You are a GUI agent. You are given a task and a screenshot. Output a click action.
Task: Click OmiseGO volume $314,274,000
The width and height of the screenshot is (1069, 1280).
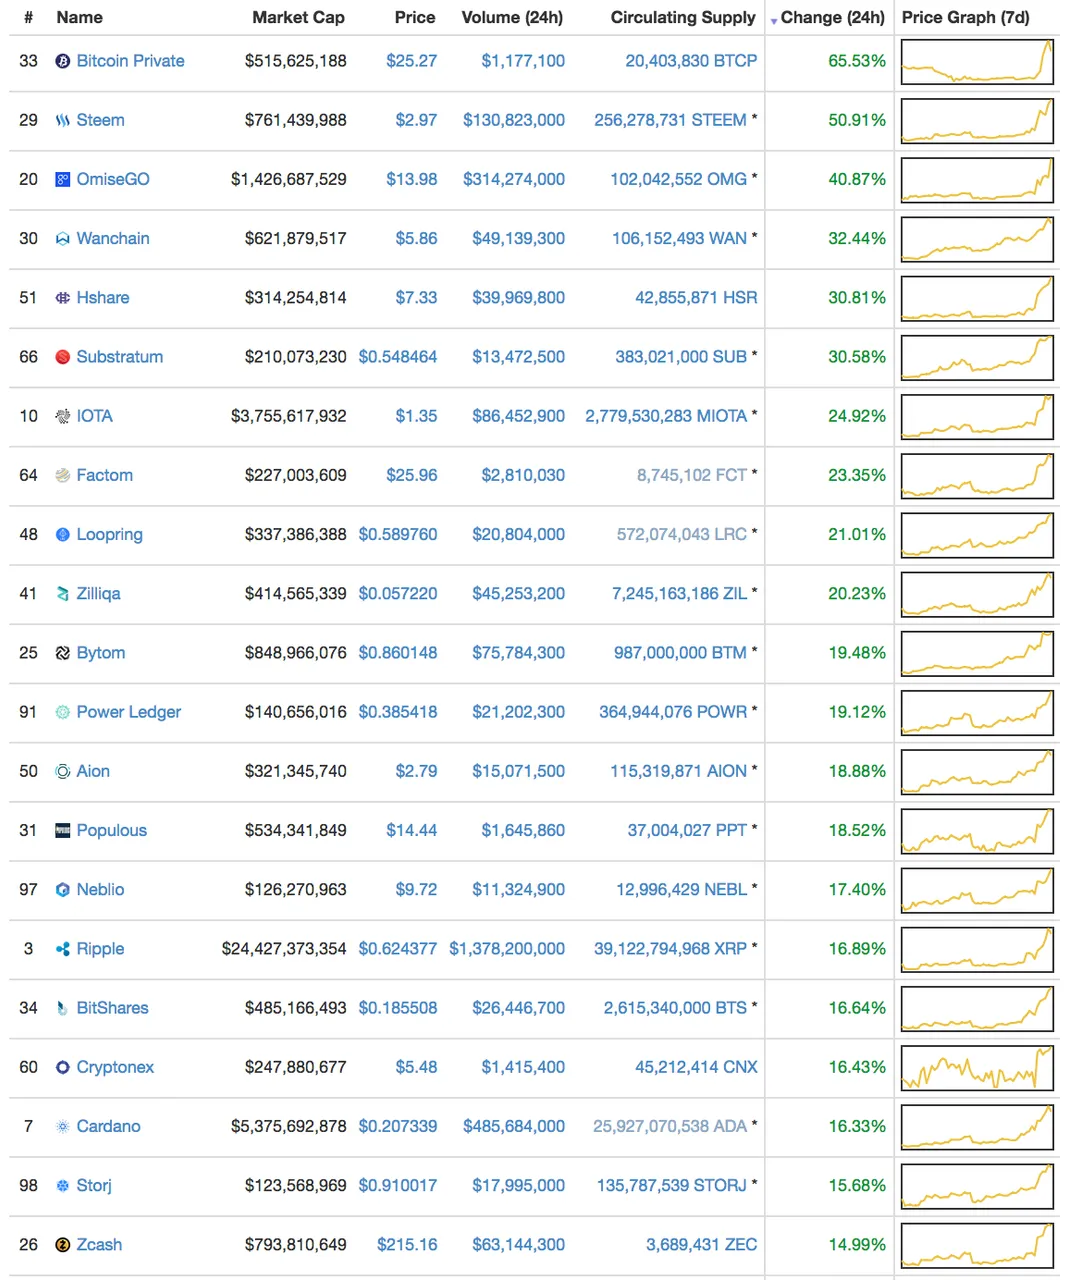514,179
